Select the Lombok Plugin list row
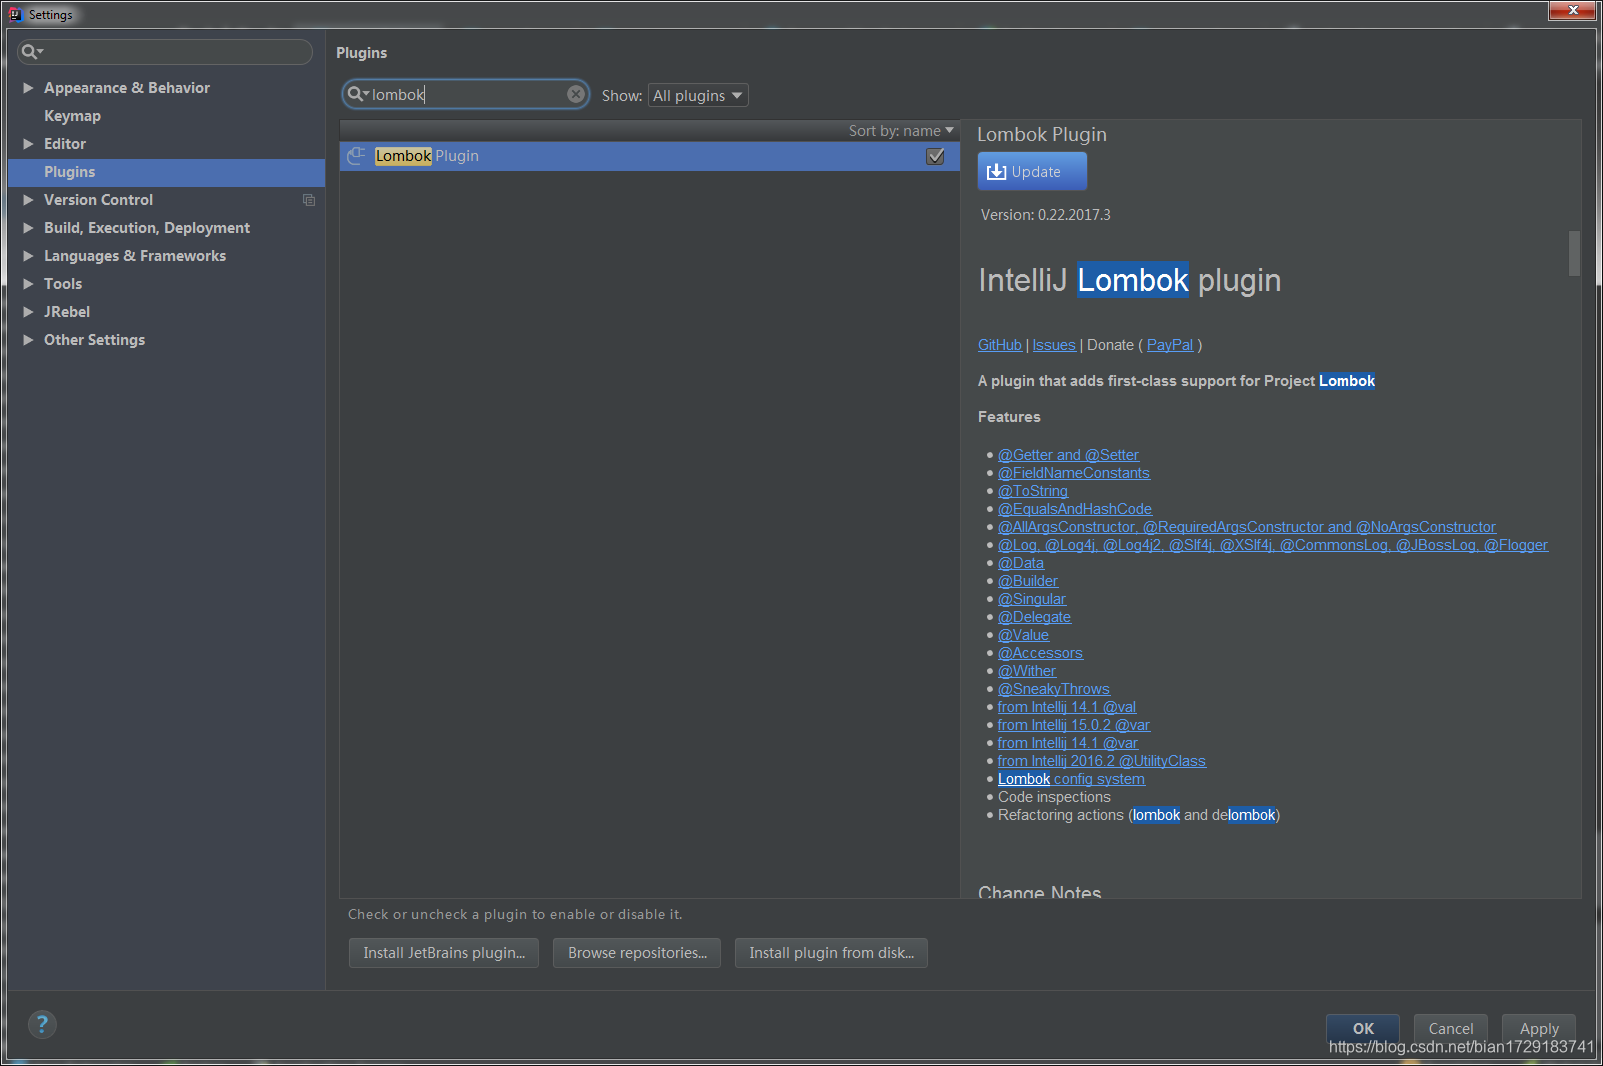The height and width of the screenshot is (1066, 1603). (x=650, y=156)
